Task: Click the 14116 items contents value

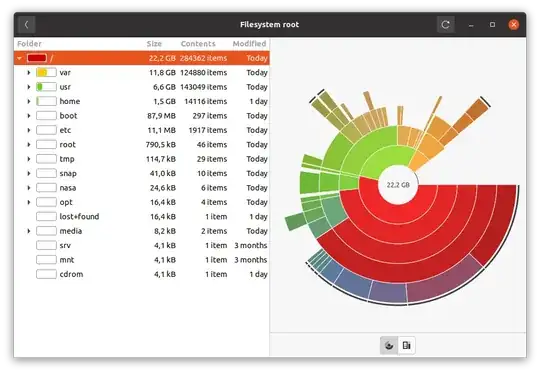Action: point(206,102)
